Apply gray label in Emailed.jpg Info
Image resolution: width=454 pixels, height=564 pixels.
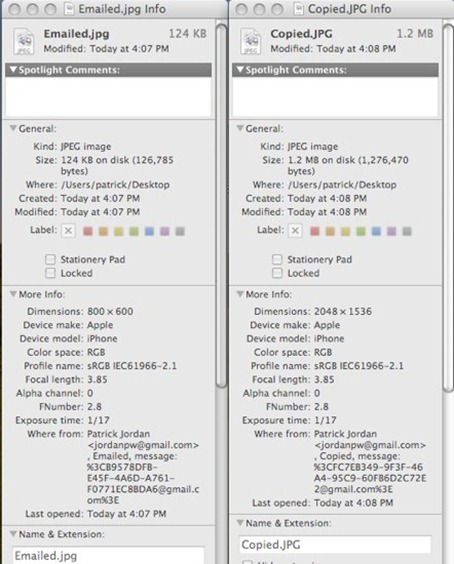(x=180, y=231)
